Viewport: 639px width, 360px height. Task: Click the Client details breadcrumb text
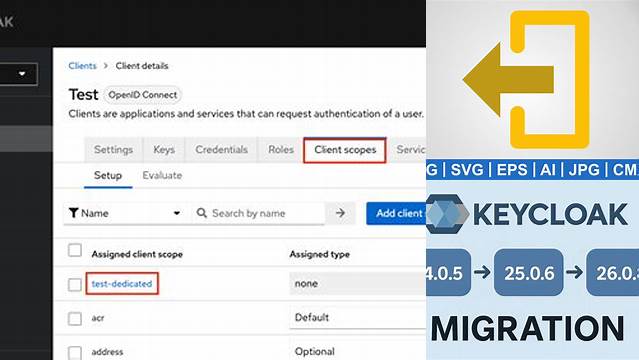click(x=142, y=66)
